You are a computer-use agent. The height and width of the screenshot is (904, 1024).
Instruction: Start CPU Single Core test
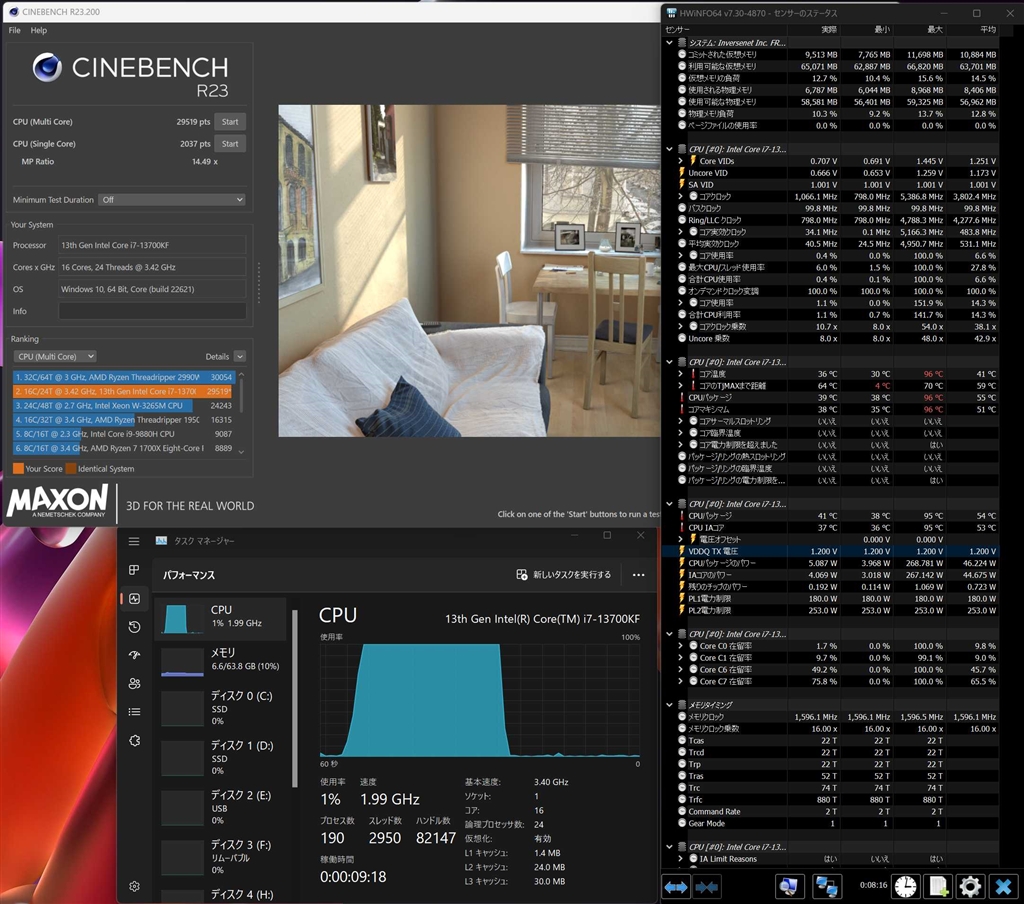point(230,144)
